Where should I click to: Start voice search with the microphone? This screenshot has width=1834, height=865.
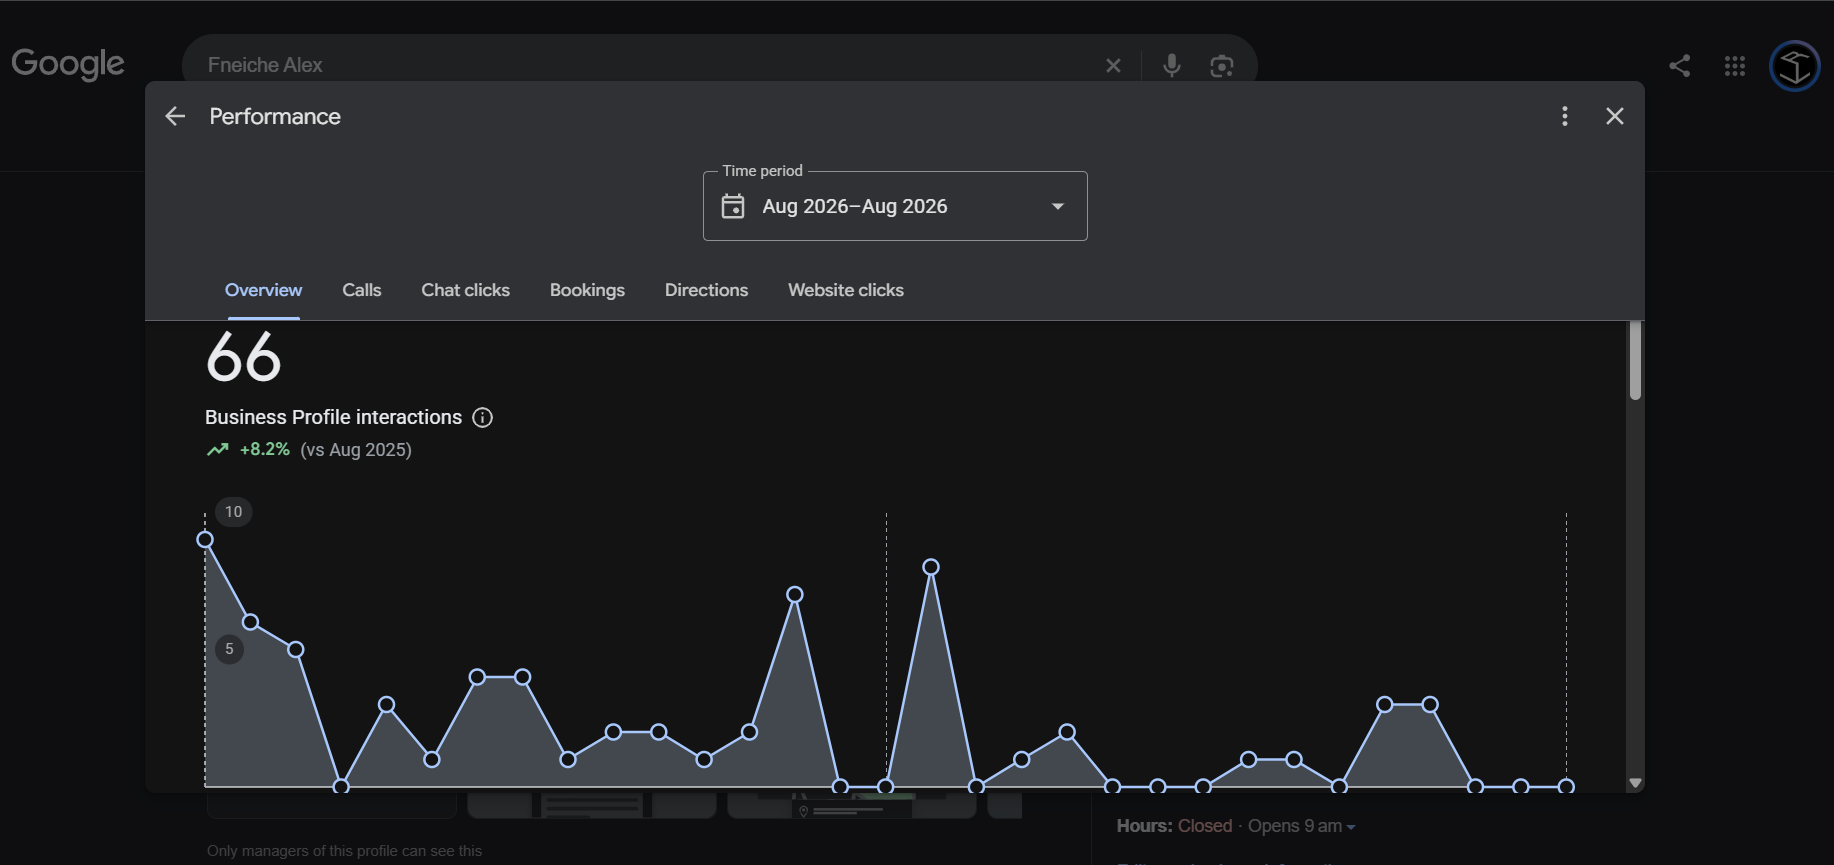click(1172, 66)
